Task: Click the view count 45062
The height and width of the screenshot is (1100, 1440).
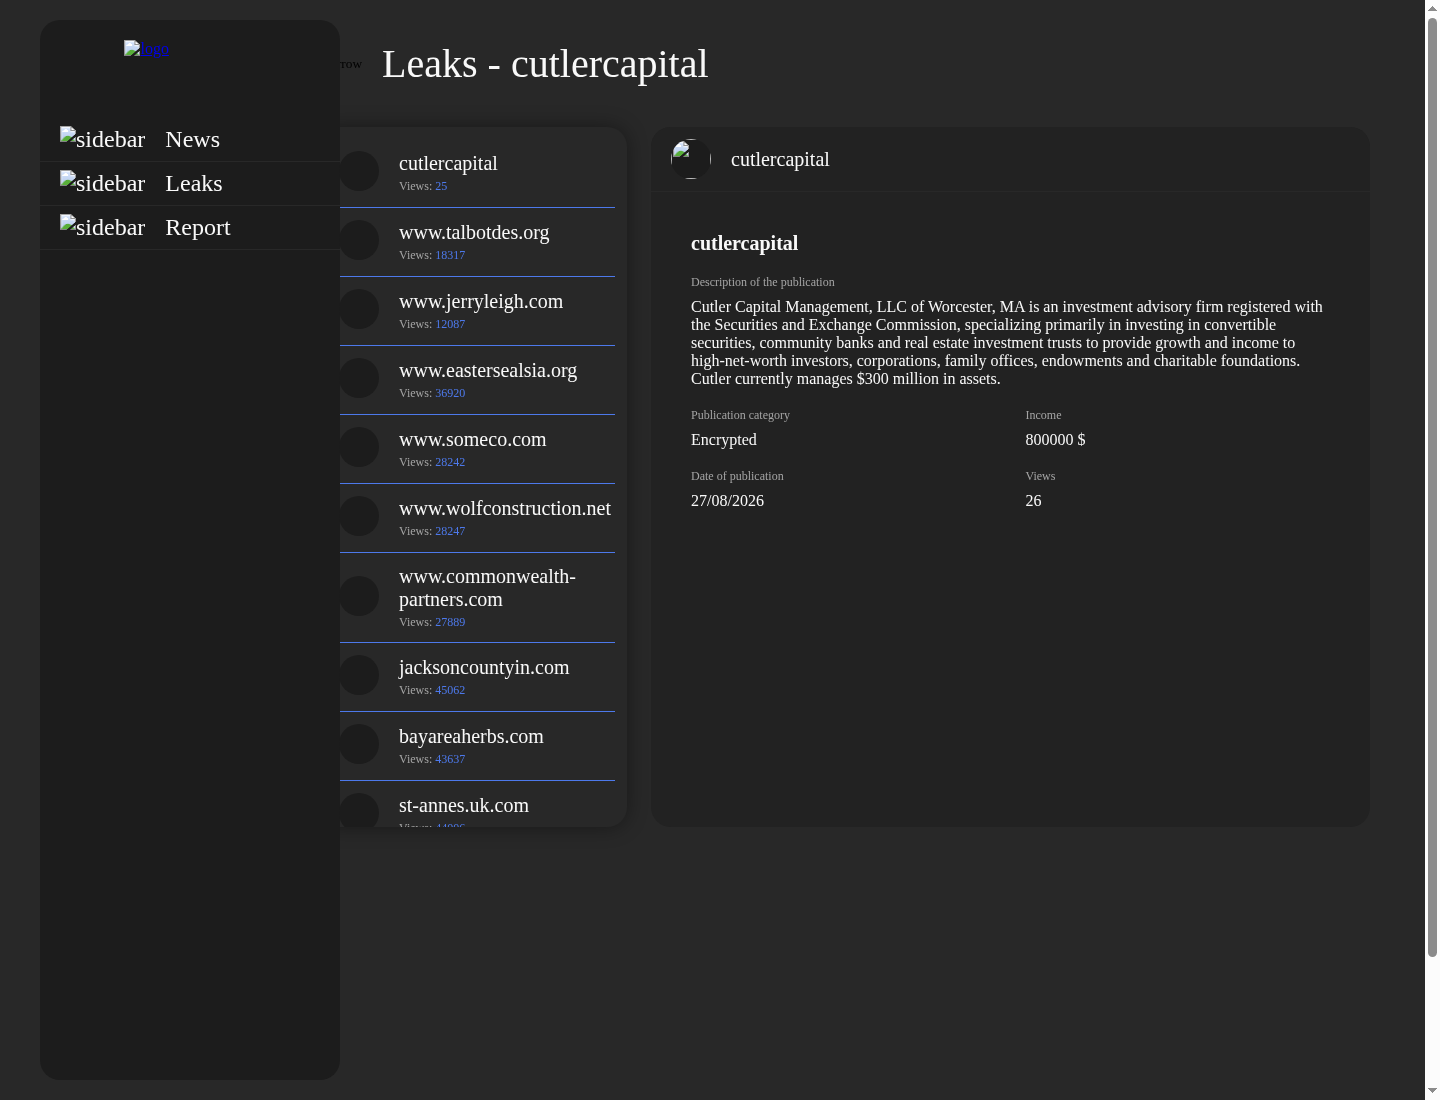Action: tap(450, 690)
